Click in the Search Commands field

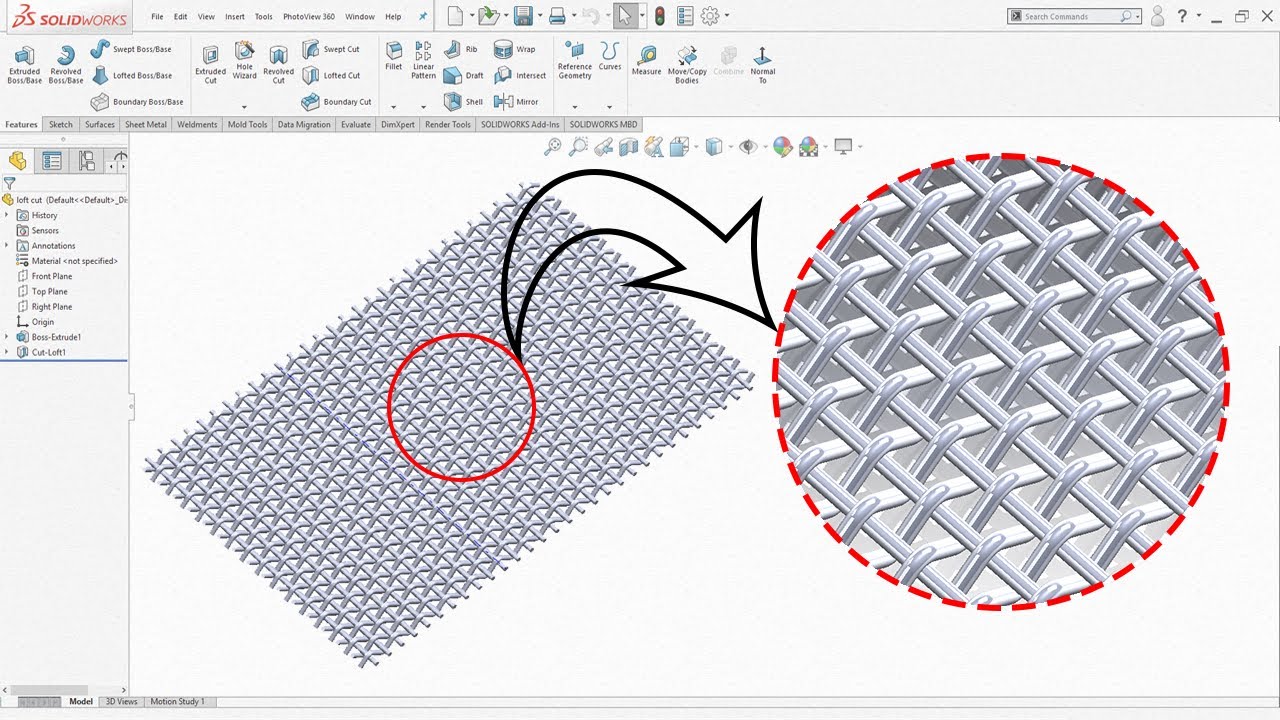(1076, 16)
